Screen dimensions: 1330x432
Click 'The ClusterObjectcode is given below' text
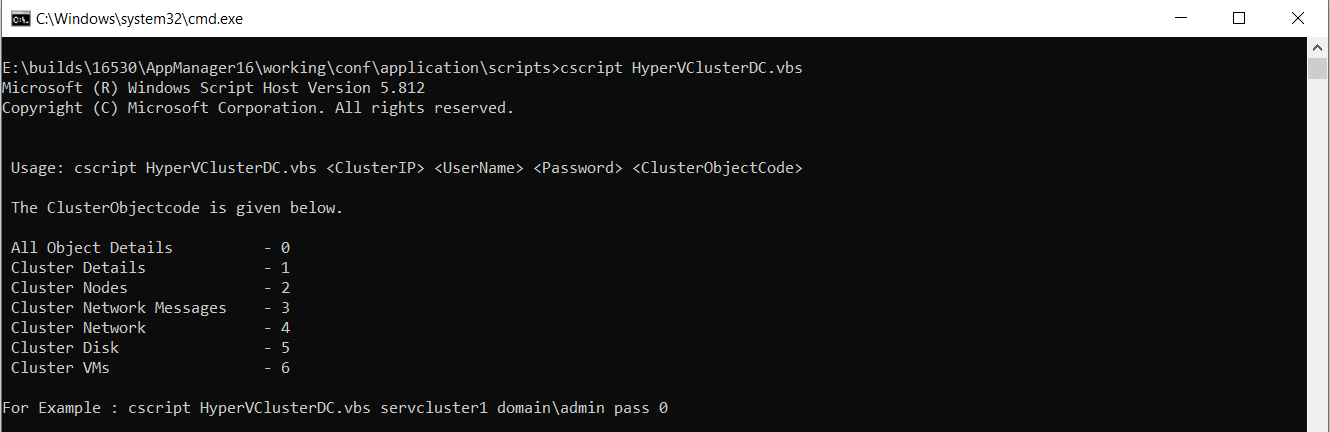[x=177, y=208]
